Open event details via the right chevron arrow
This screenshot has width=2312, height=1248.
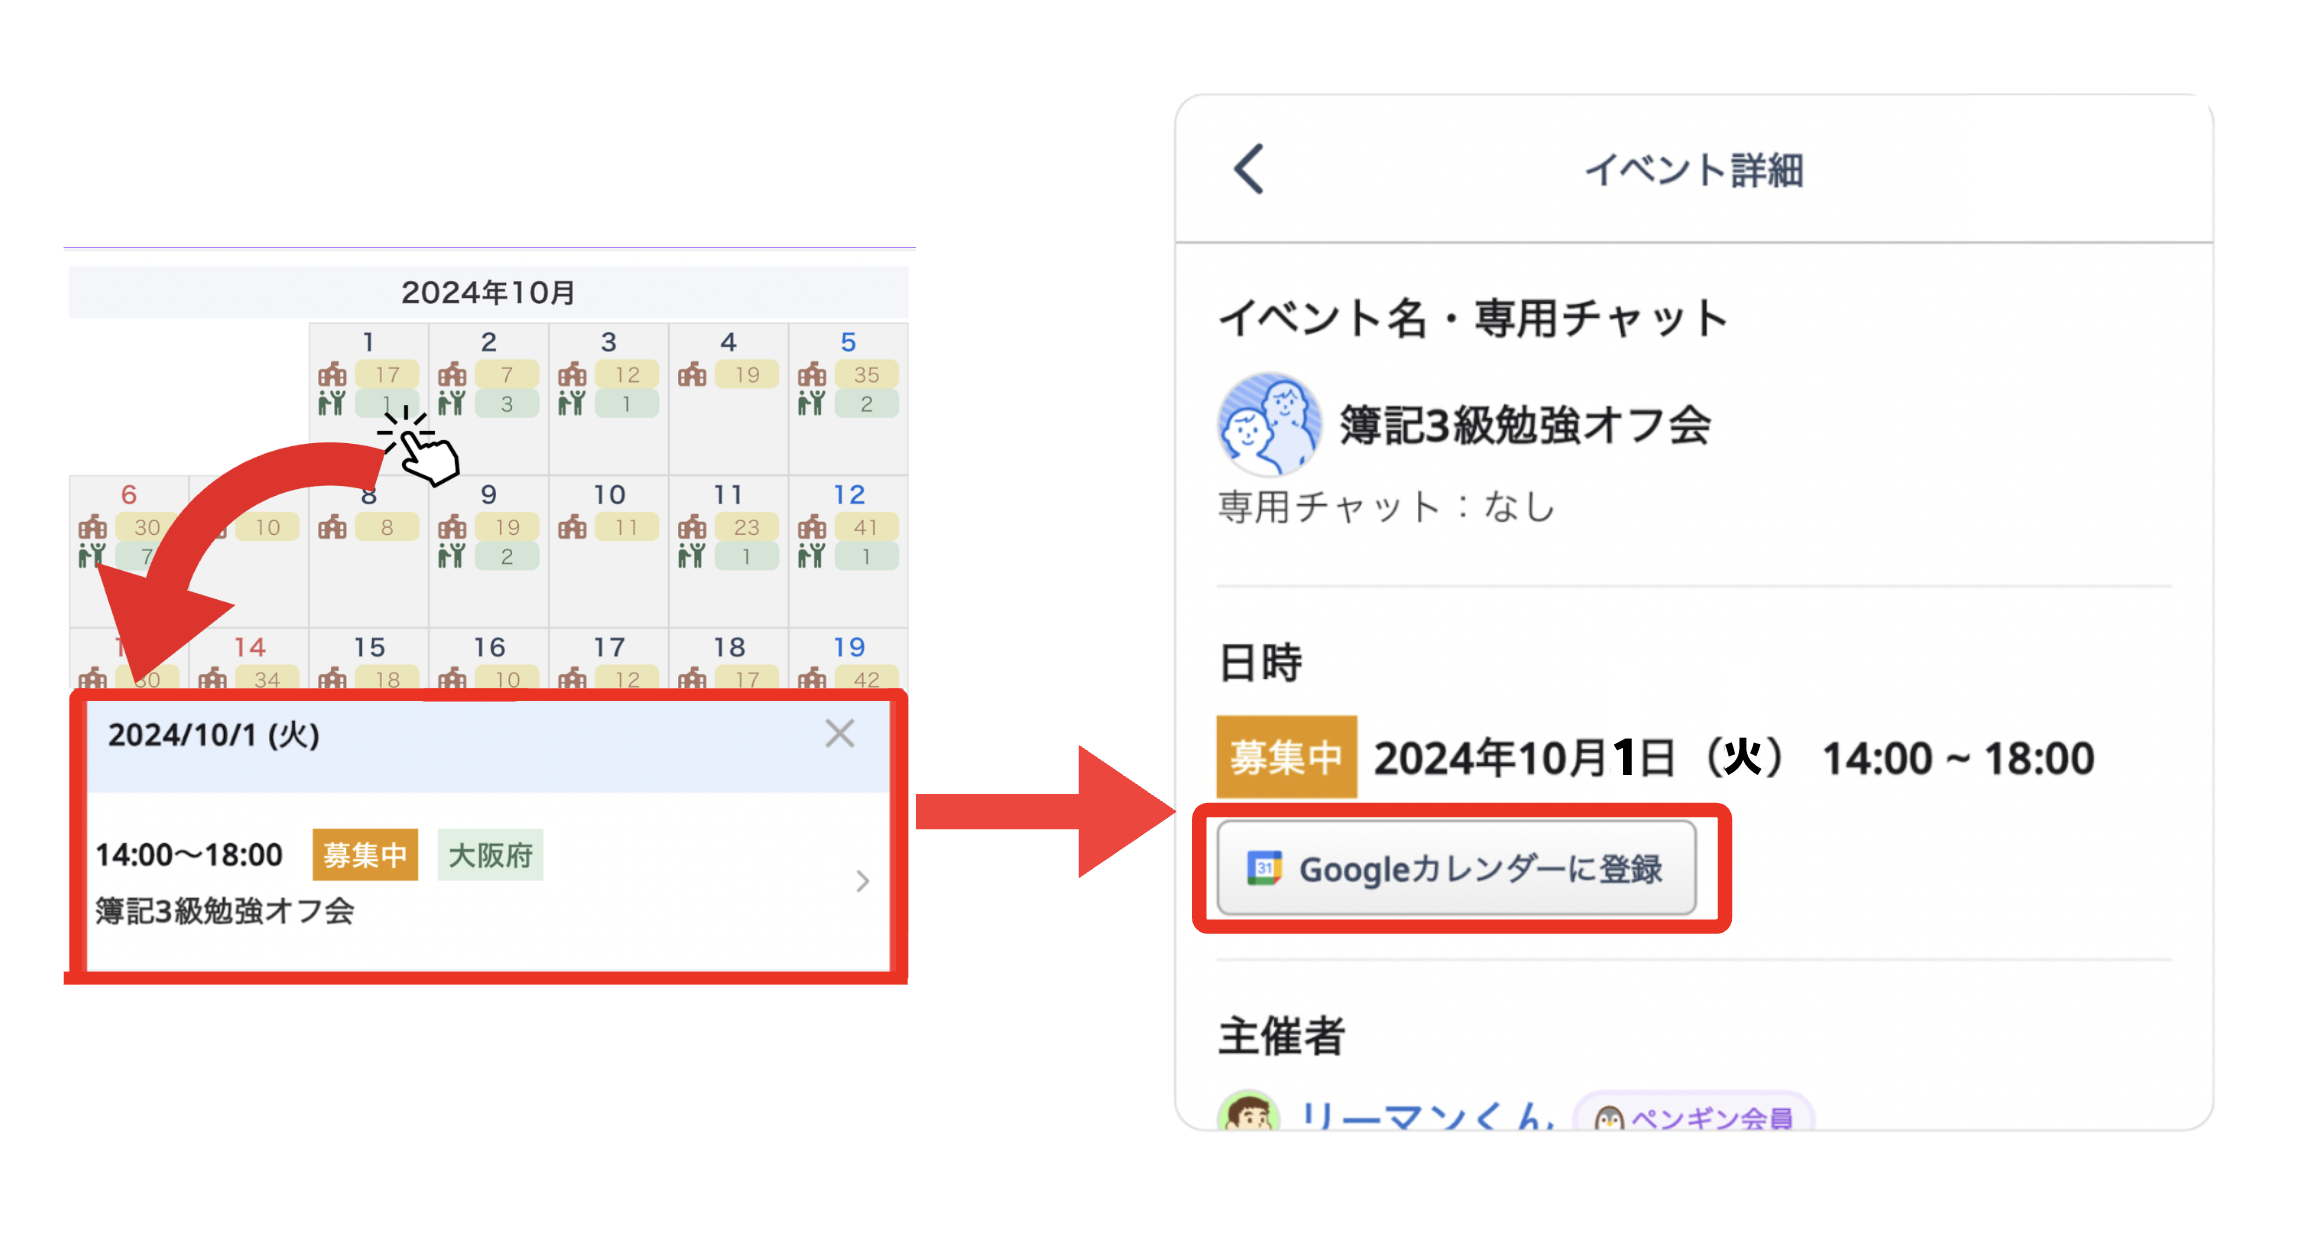coord(862,882)
